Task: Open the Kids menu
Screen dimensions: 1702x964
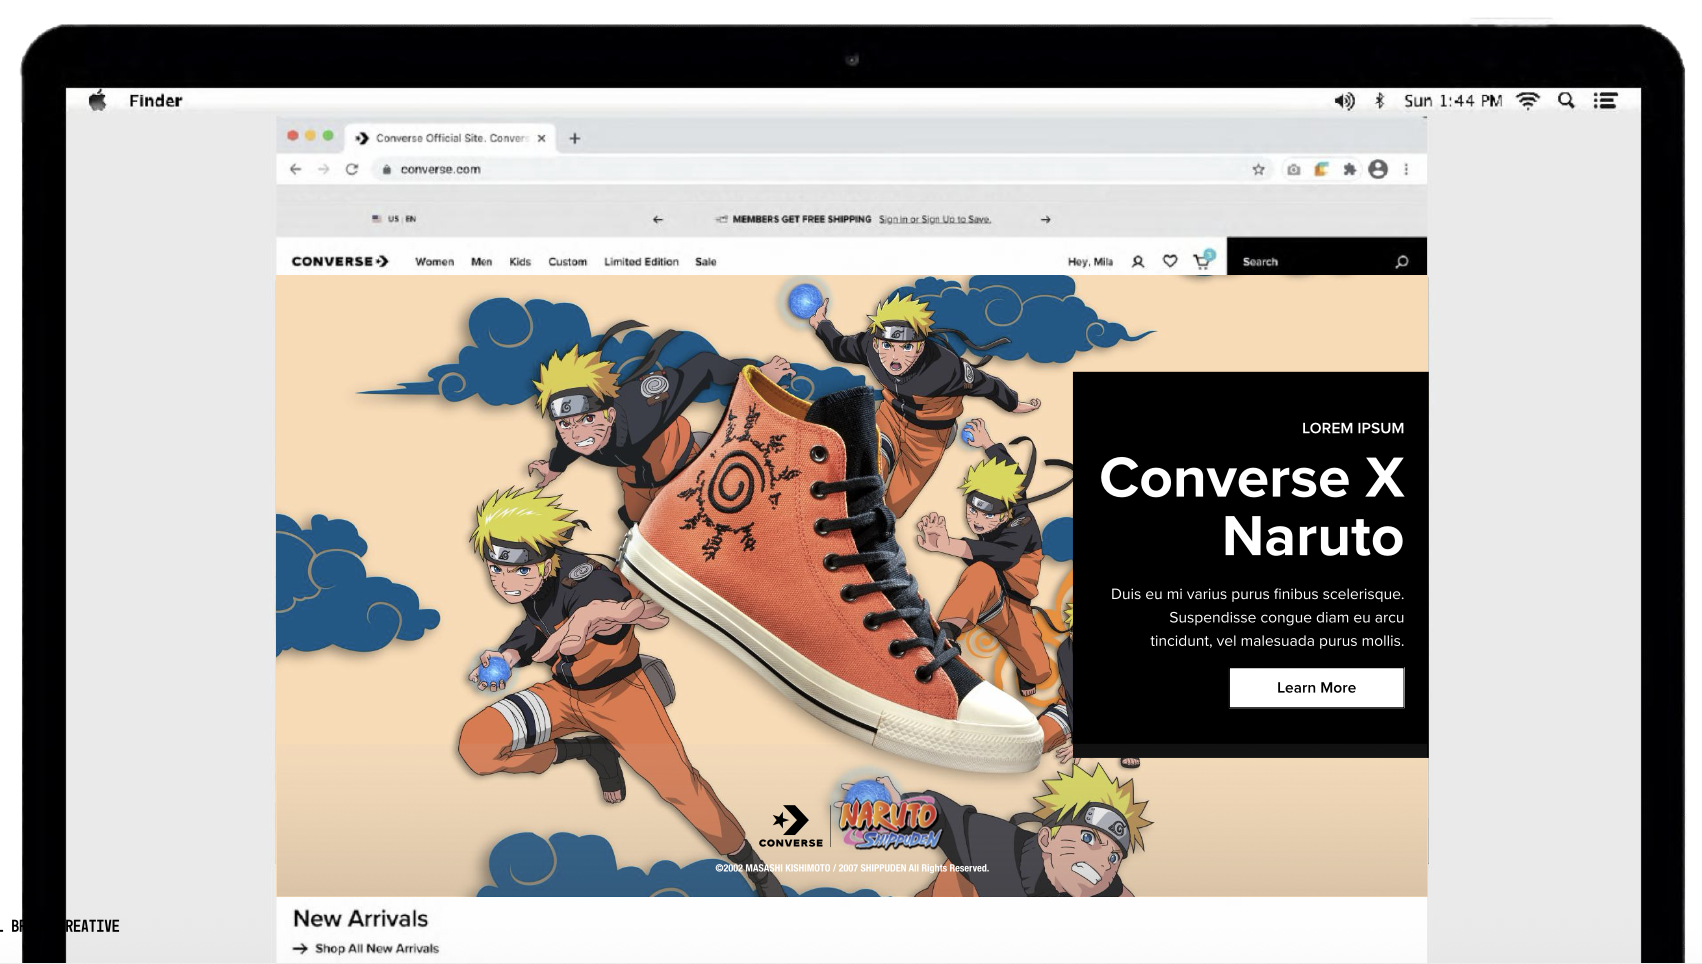Action: (520, 262)
